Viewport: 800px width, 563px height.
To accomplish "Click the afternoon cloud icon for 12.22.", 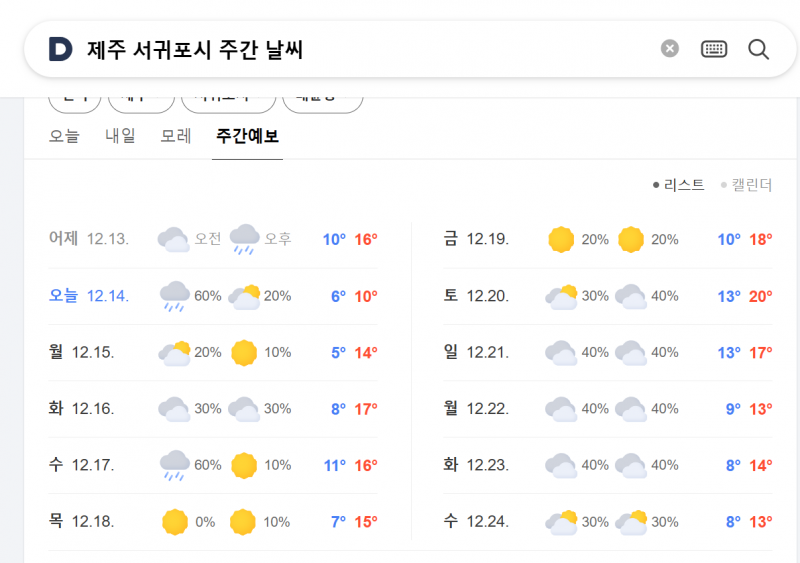I will pos(631,409).
